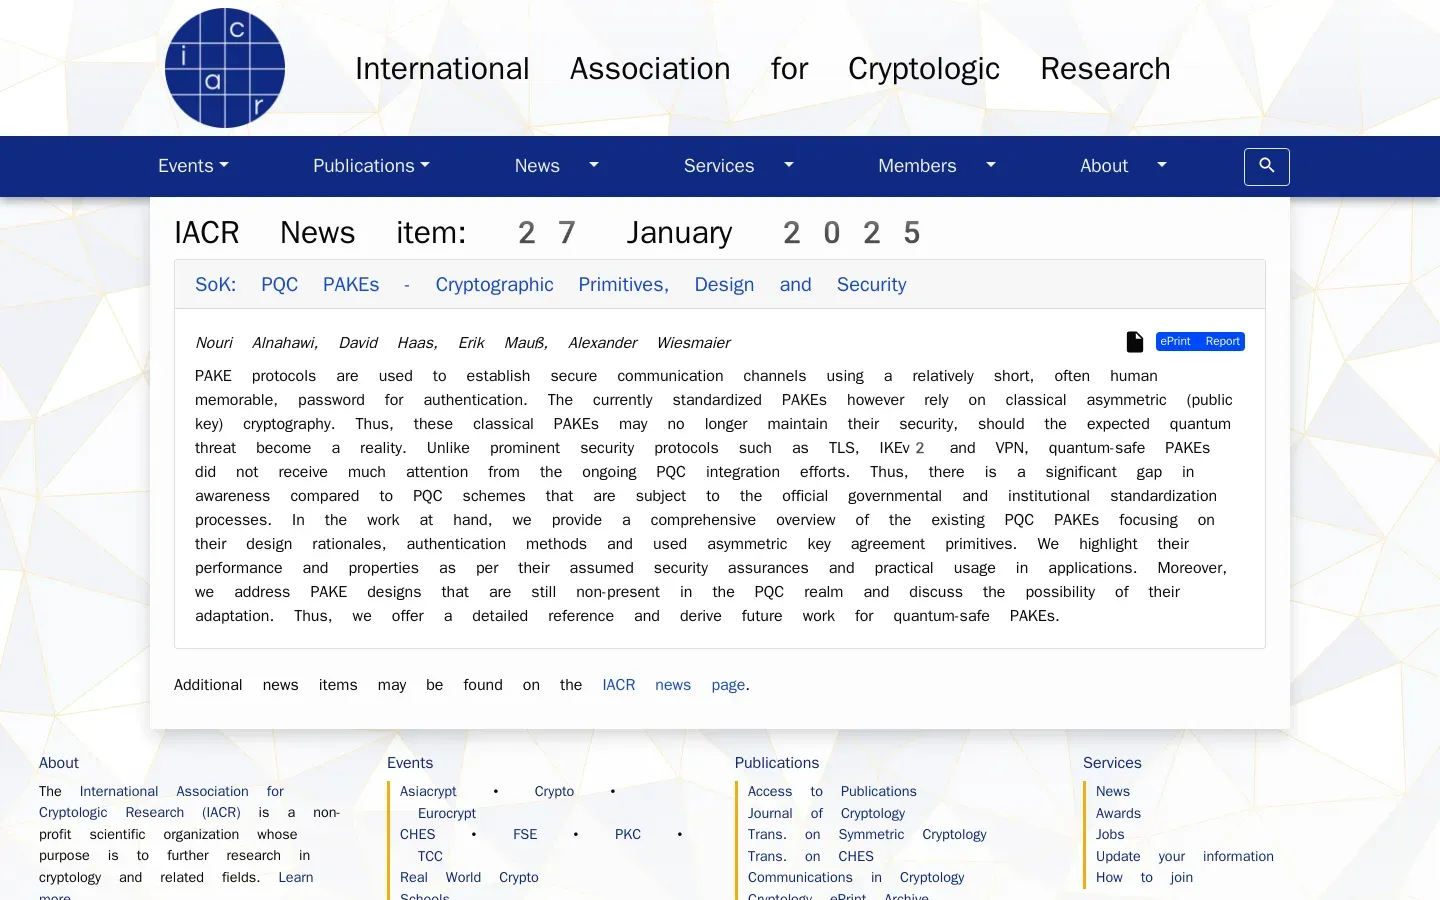Image resolution: width=1440 pixels, height=900 pixels.
Task: Open TCC in footer Events
Action: 430,856
